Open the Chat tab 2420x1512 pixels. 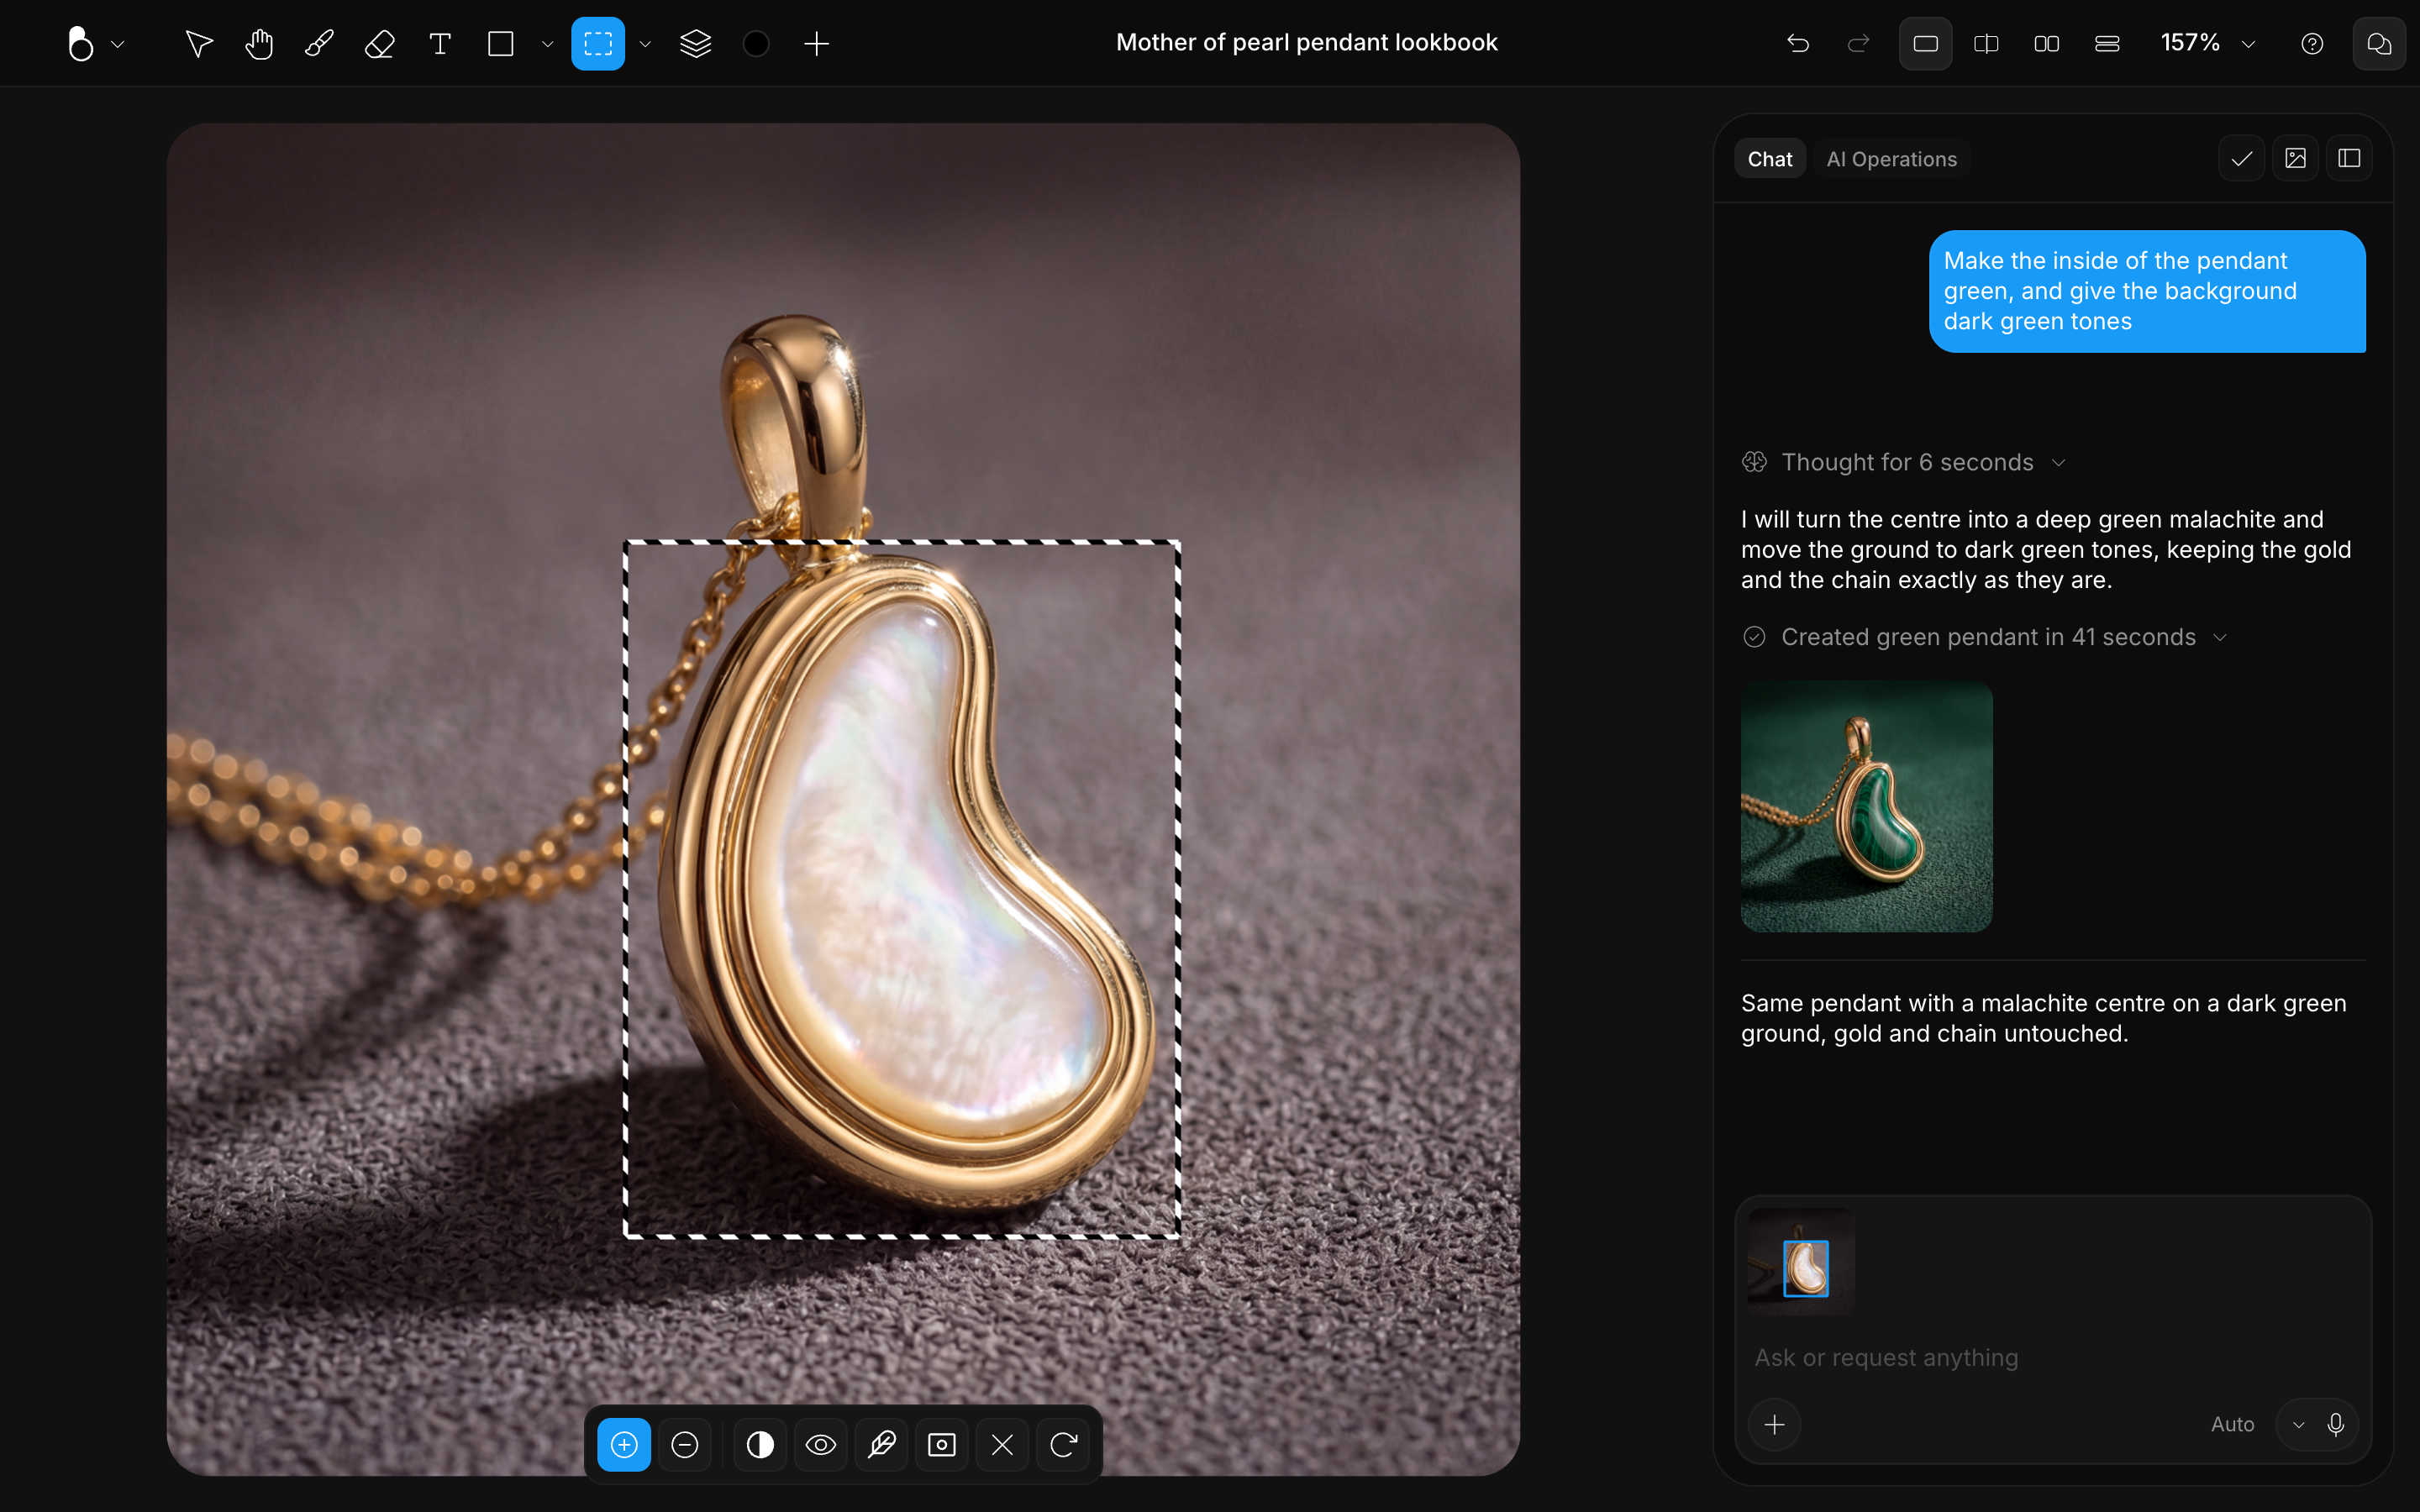tap(1769, 159)
